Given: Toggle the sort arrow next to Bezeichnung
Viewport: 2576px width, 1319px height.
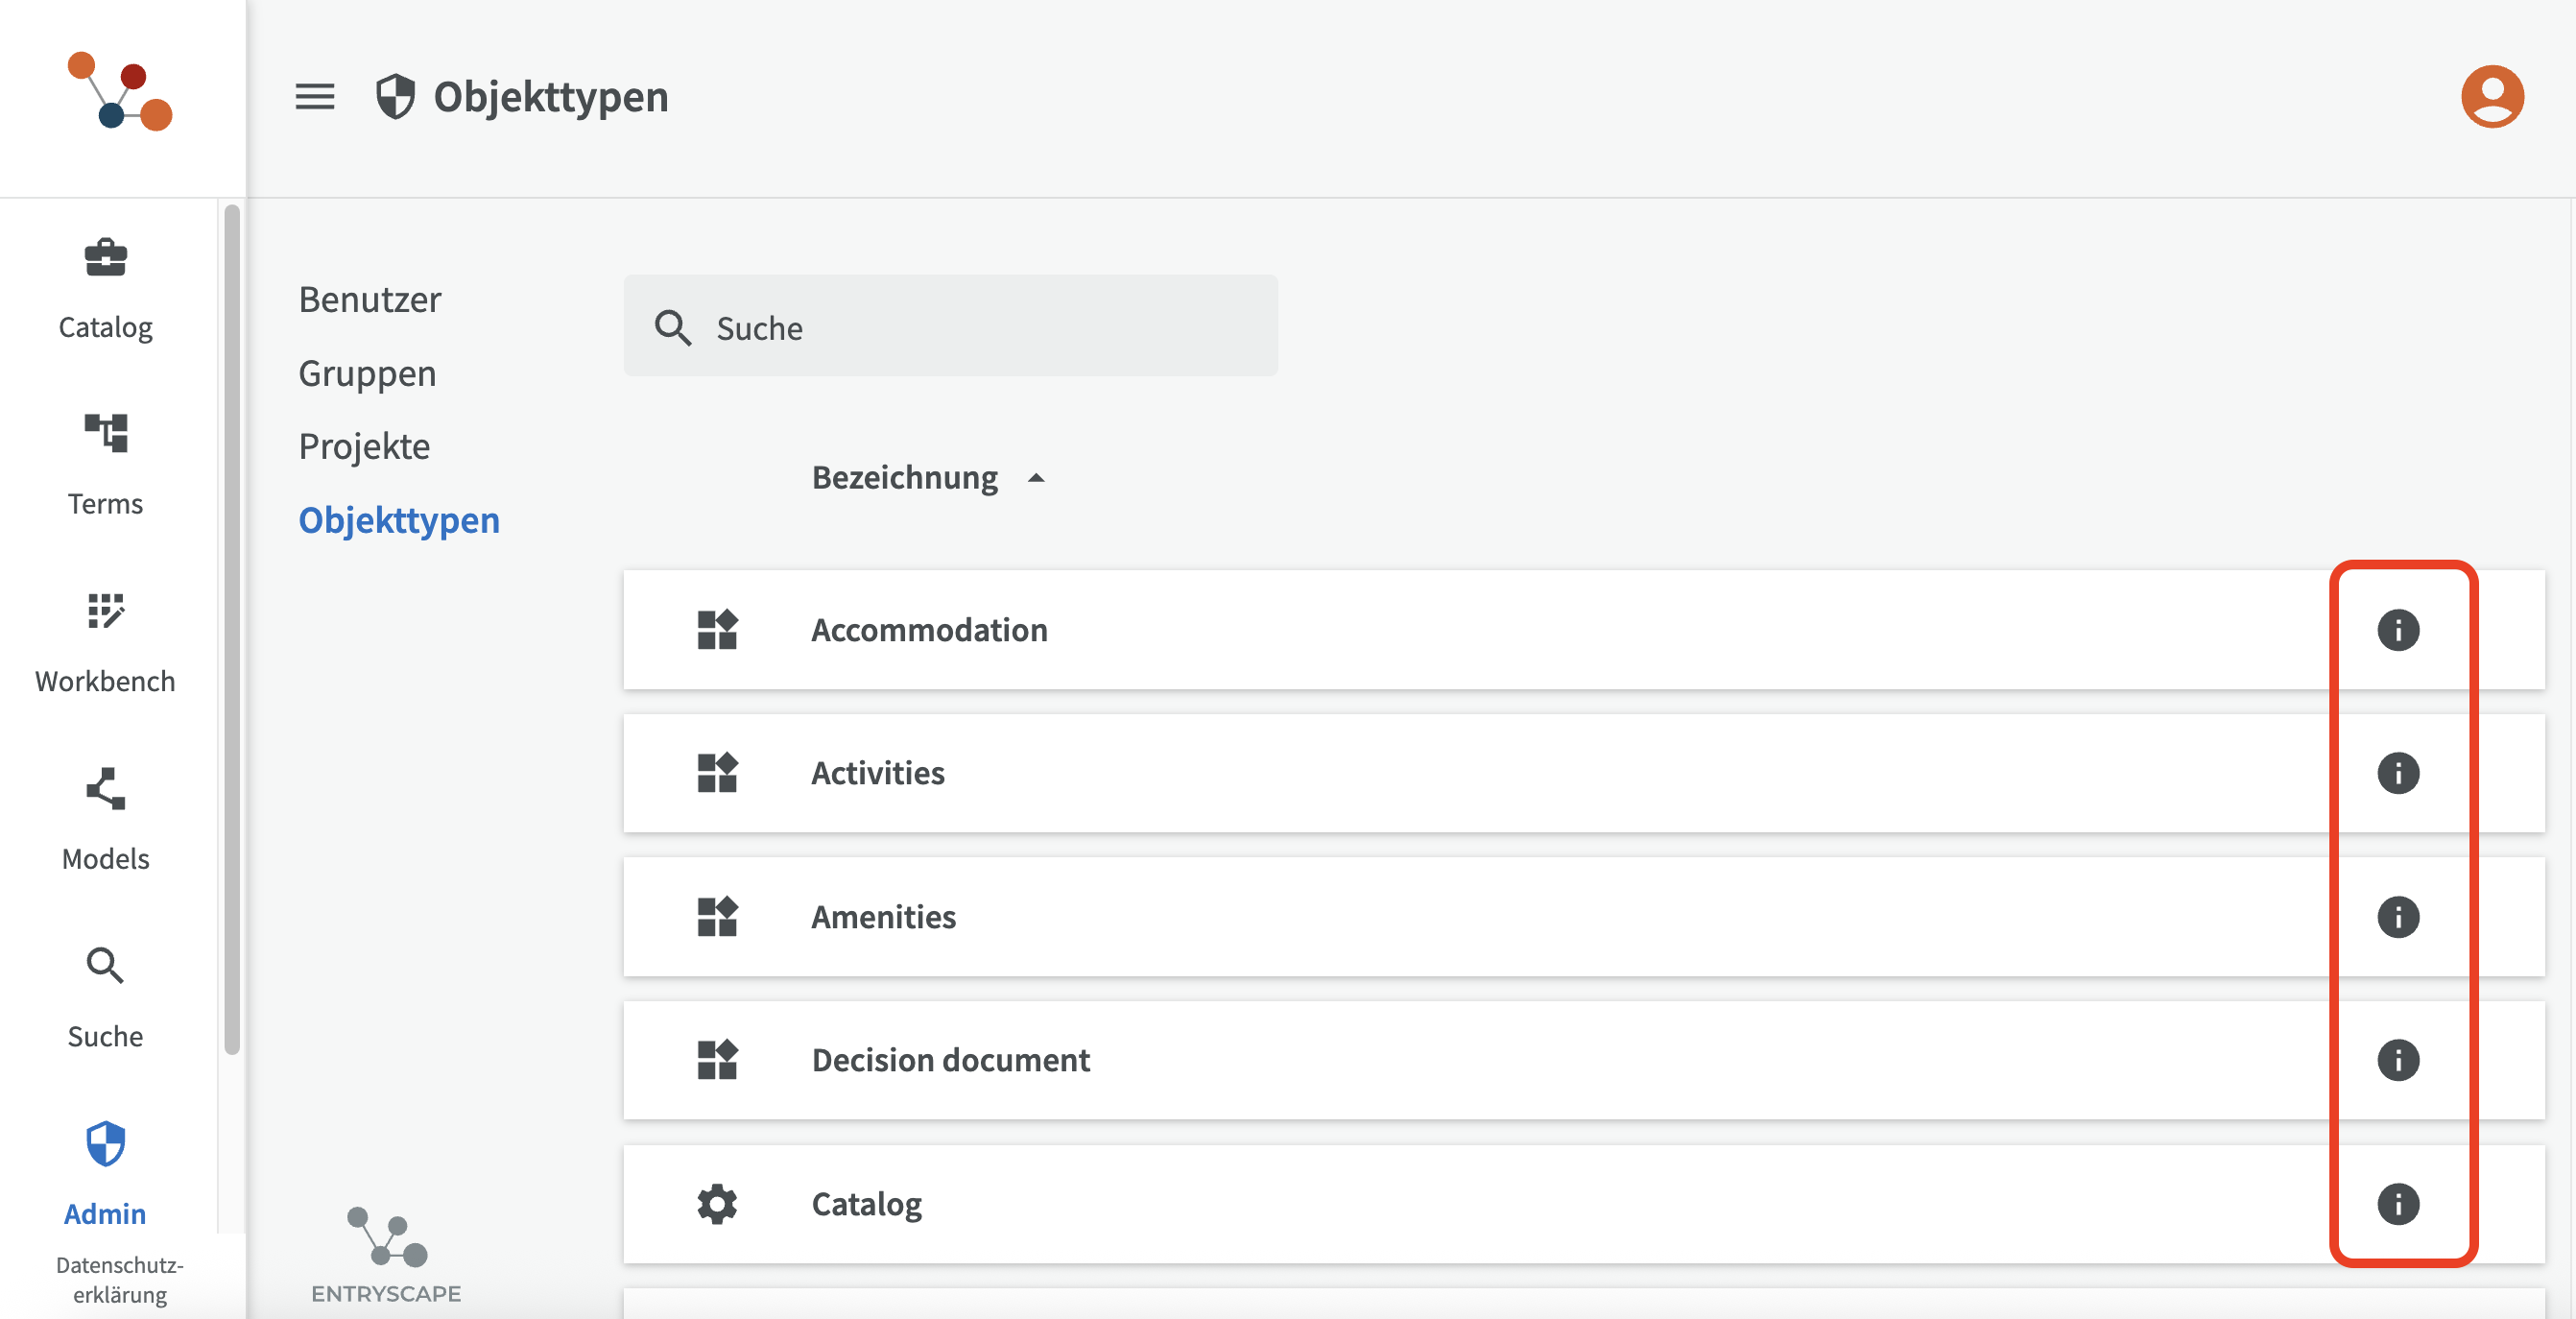Looking at the screenshot, I should 1036,478.
